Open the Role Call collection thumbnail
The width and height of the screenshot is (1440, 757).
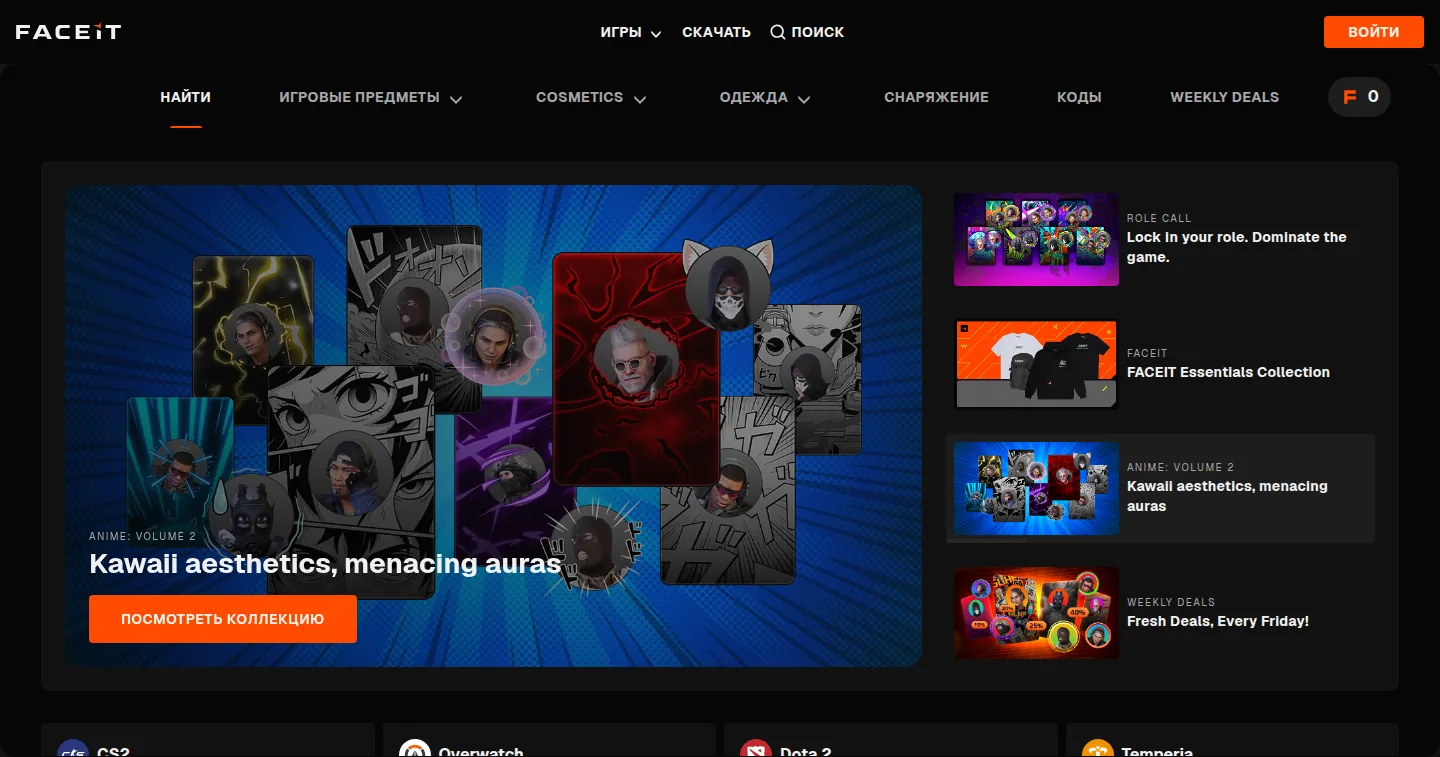(1036, 240)
